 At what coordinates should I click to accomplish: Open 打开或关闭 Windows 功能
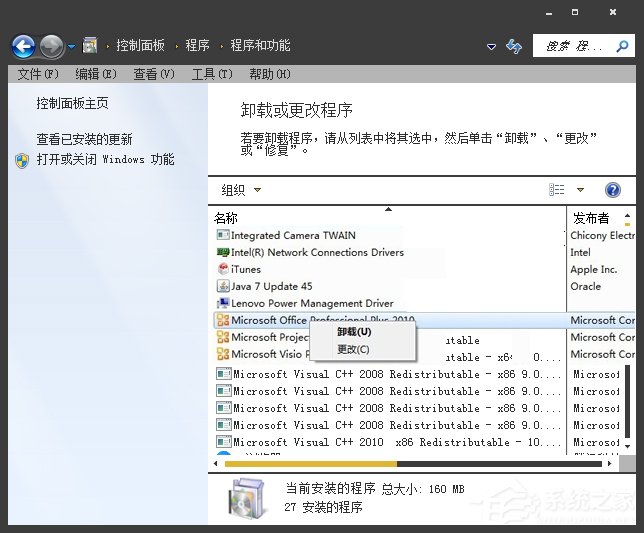point(106,159)
